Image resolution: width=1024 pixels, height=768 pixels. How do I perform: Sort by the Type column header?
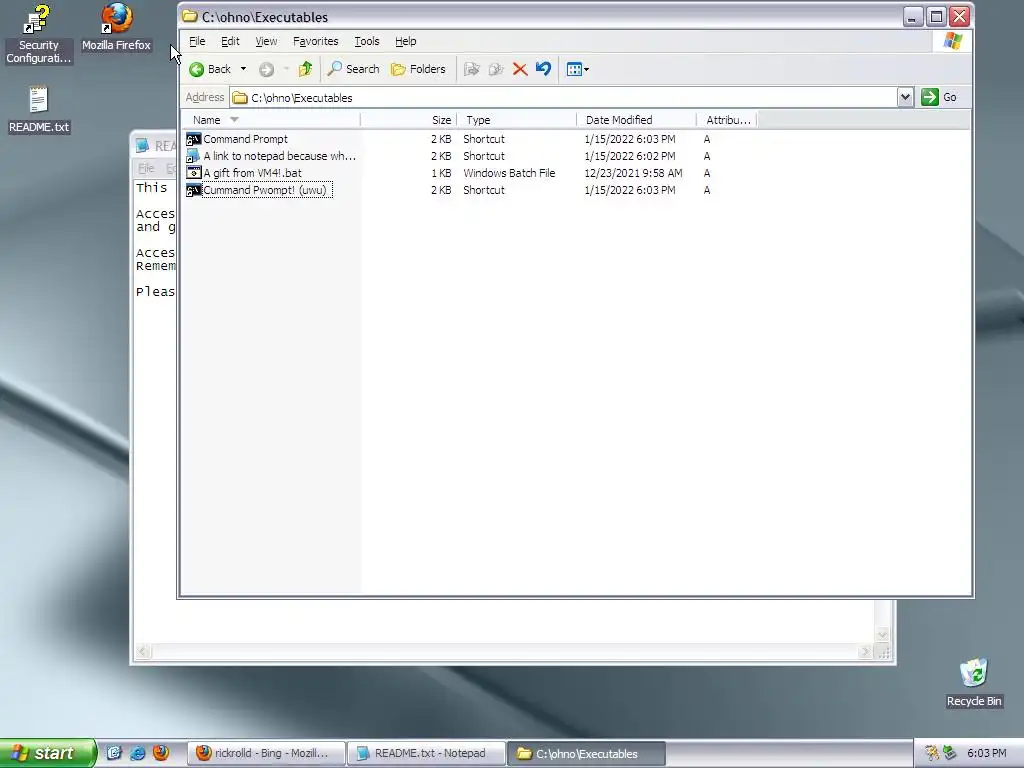tap(517, 120)
